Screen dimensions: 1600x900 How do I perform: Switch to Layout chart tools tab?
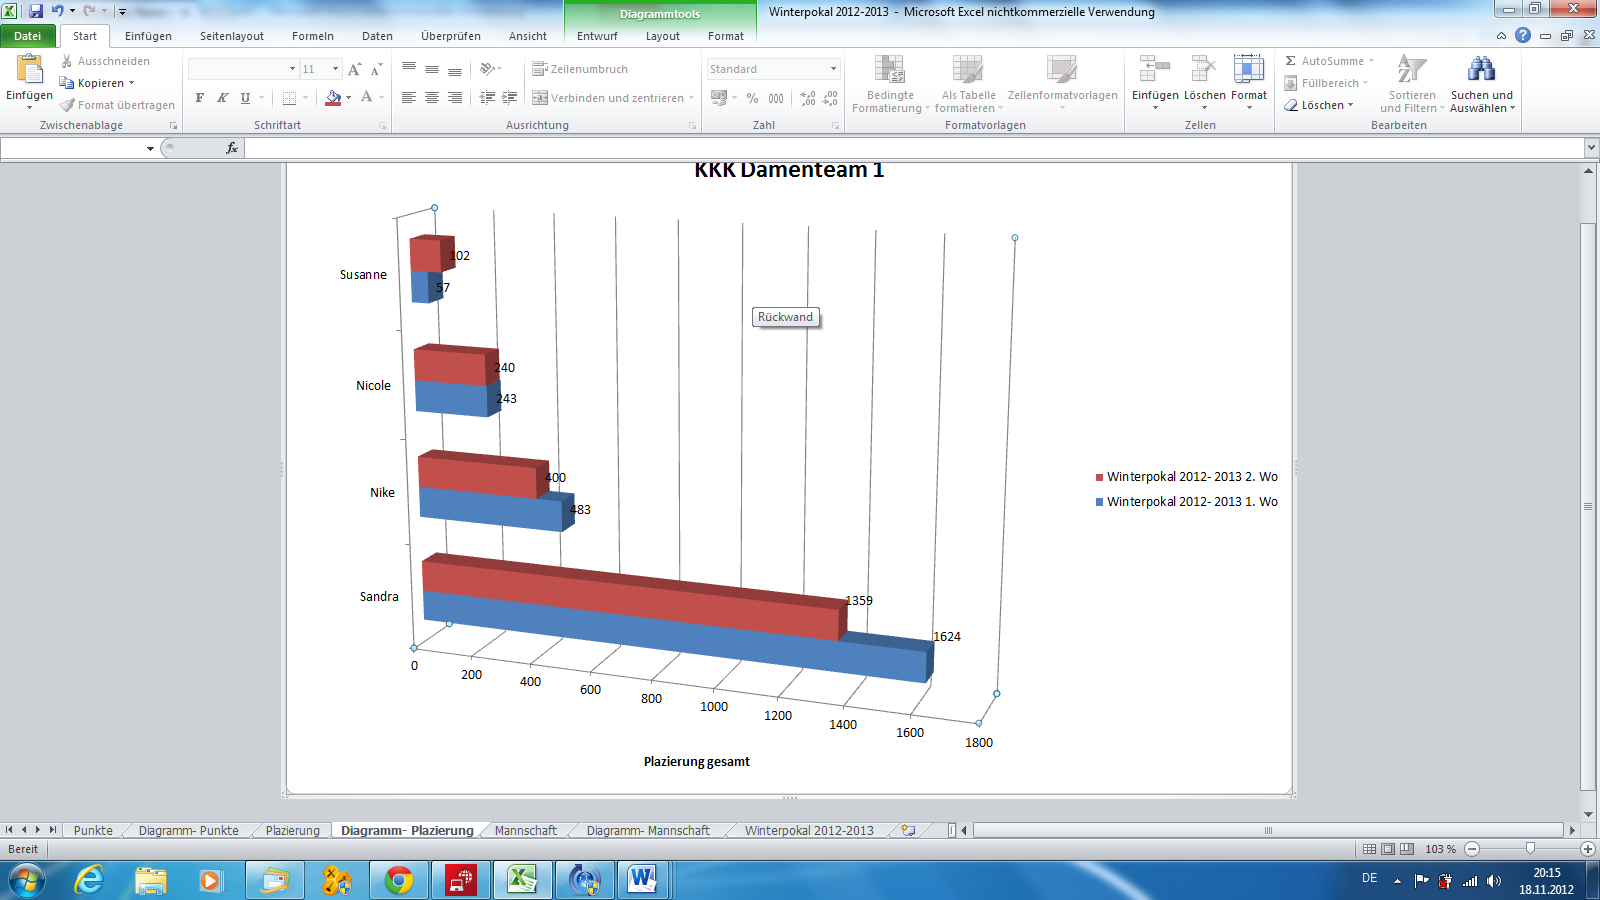tap(662, 36)
